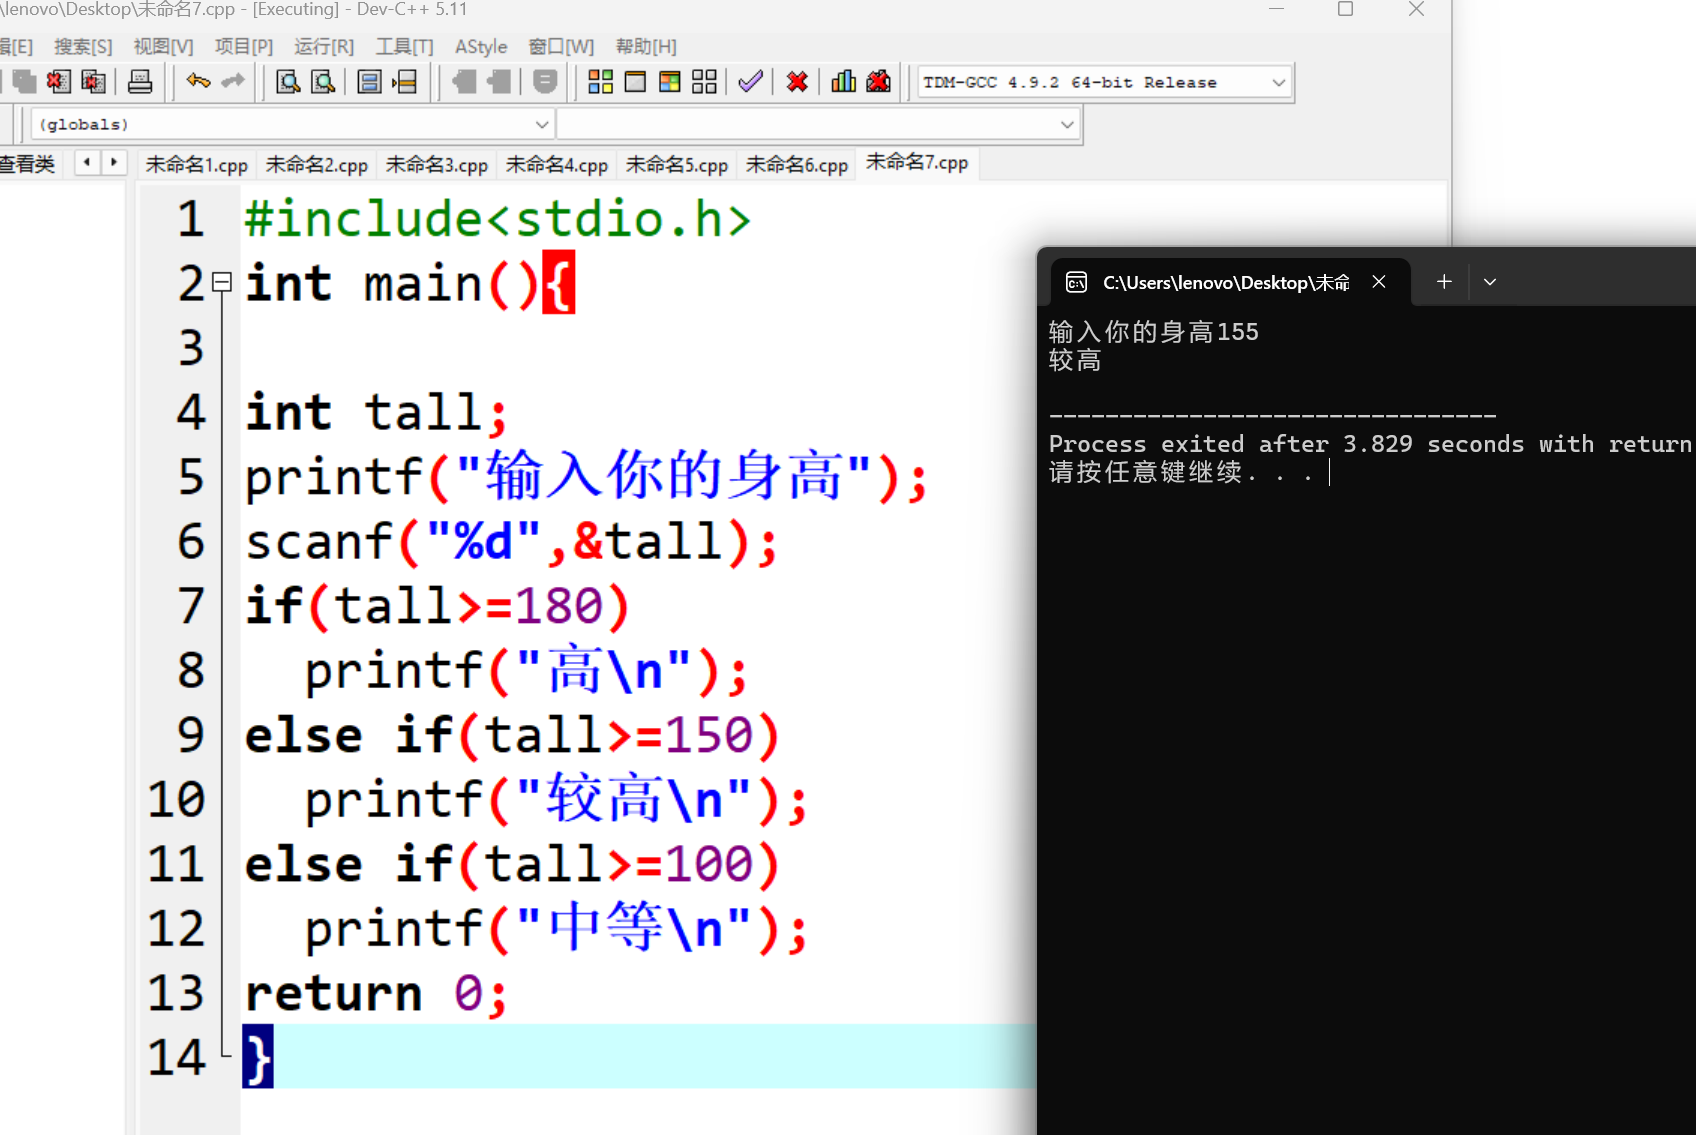
Task: Click line number 10 in the gutter
Action: point(176,800)
